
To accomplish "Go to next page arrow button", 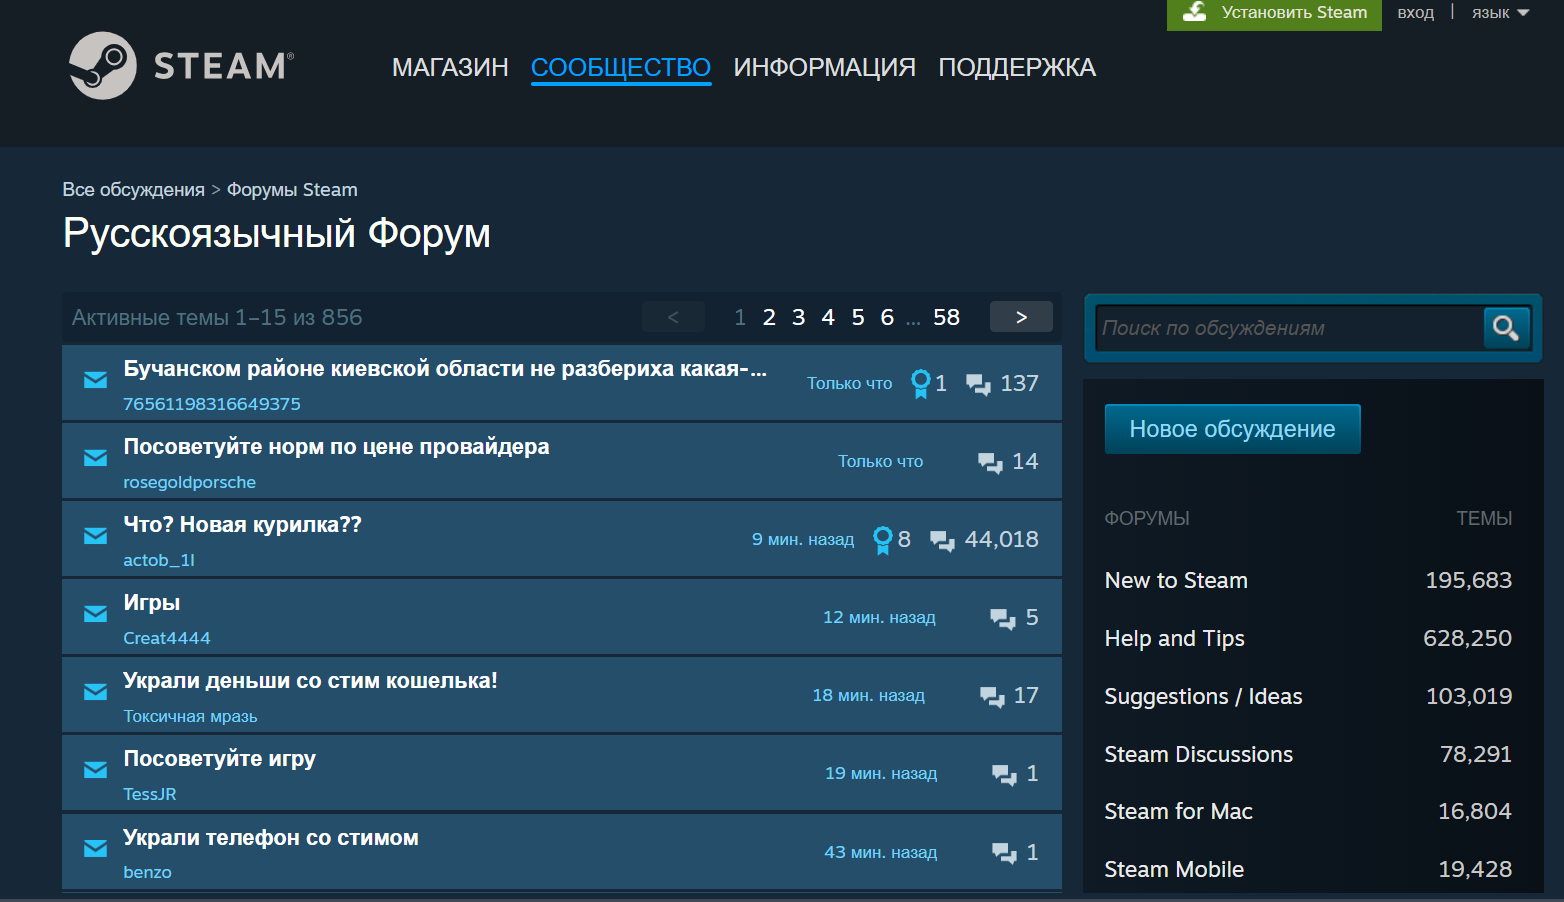I will (1021, 317).
